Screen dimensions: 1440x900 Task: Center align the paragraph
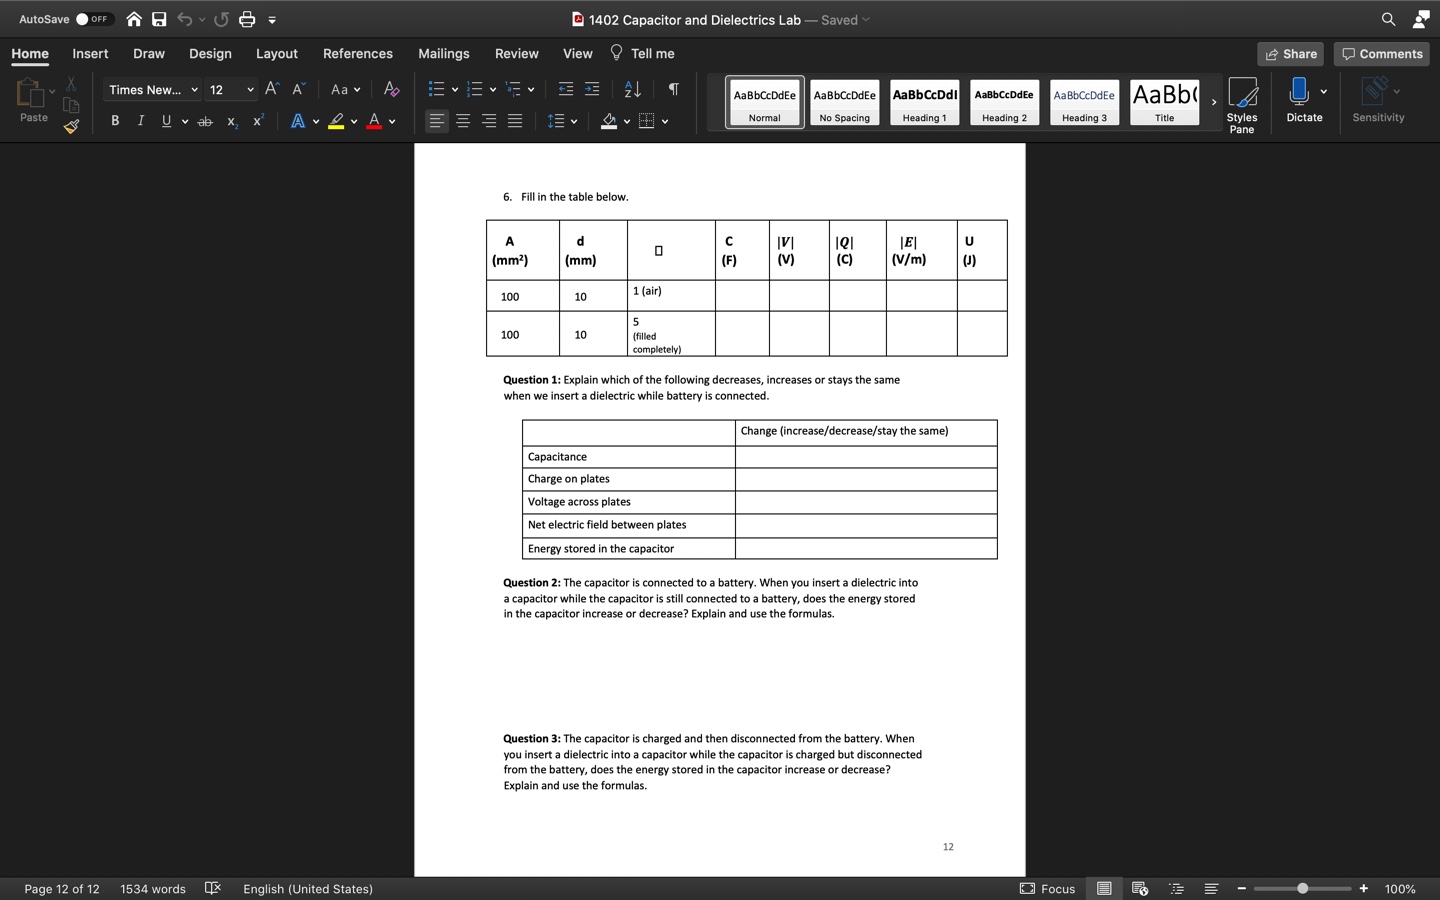click(x=463, y=121)
